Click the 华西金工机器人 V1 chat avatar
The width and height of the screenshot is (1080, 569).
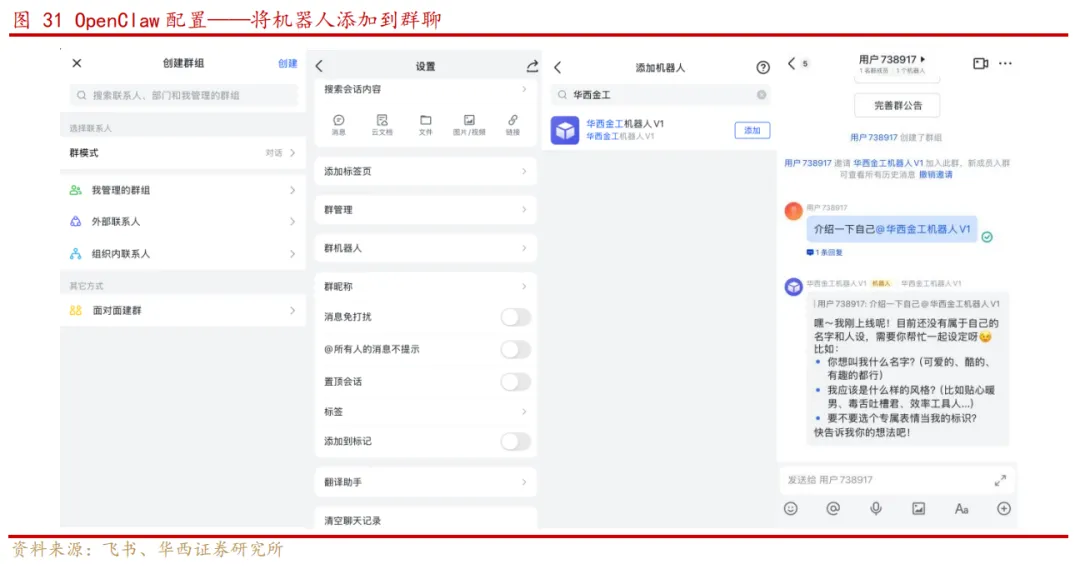[x=793, y=287]
